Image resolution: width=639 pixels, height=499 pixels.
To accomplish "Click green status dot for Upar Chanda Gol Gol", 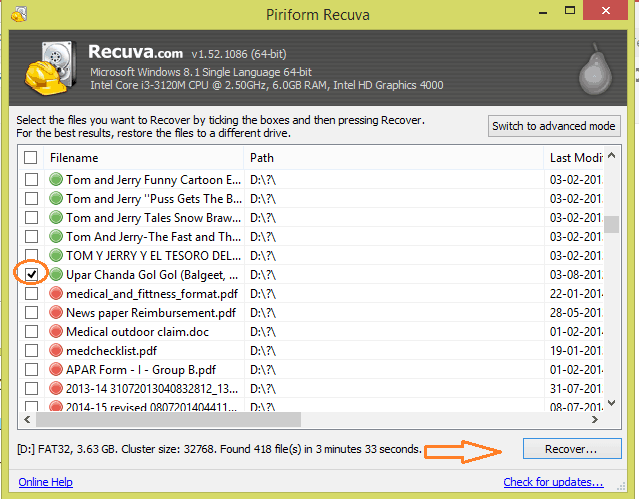I will click(x=56, y=274).
